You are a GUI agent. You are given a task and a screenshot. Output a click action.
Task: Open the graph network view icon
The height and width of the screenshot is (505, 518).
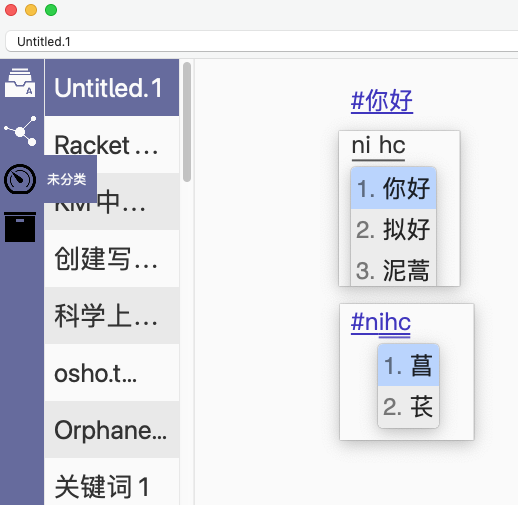pyautogui.click(x=20, y=131)
